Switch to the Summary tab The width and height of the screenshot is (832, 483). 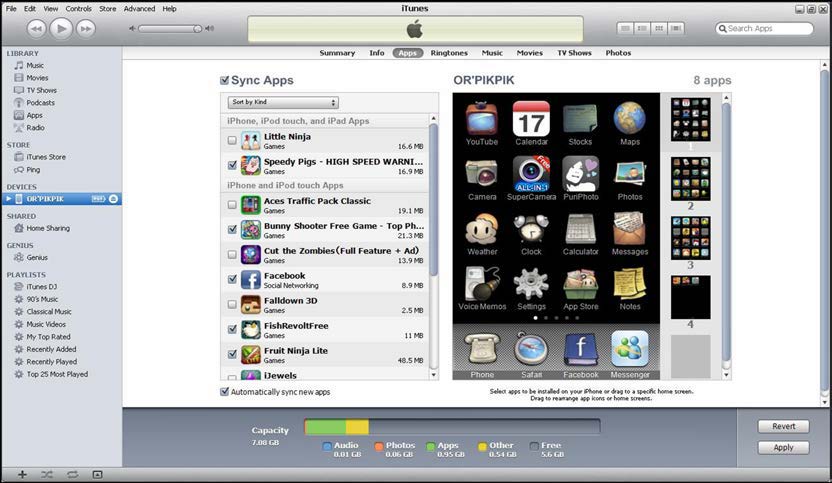click(337, 53)
